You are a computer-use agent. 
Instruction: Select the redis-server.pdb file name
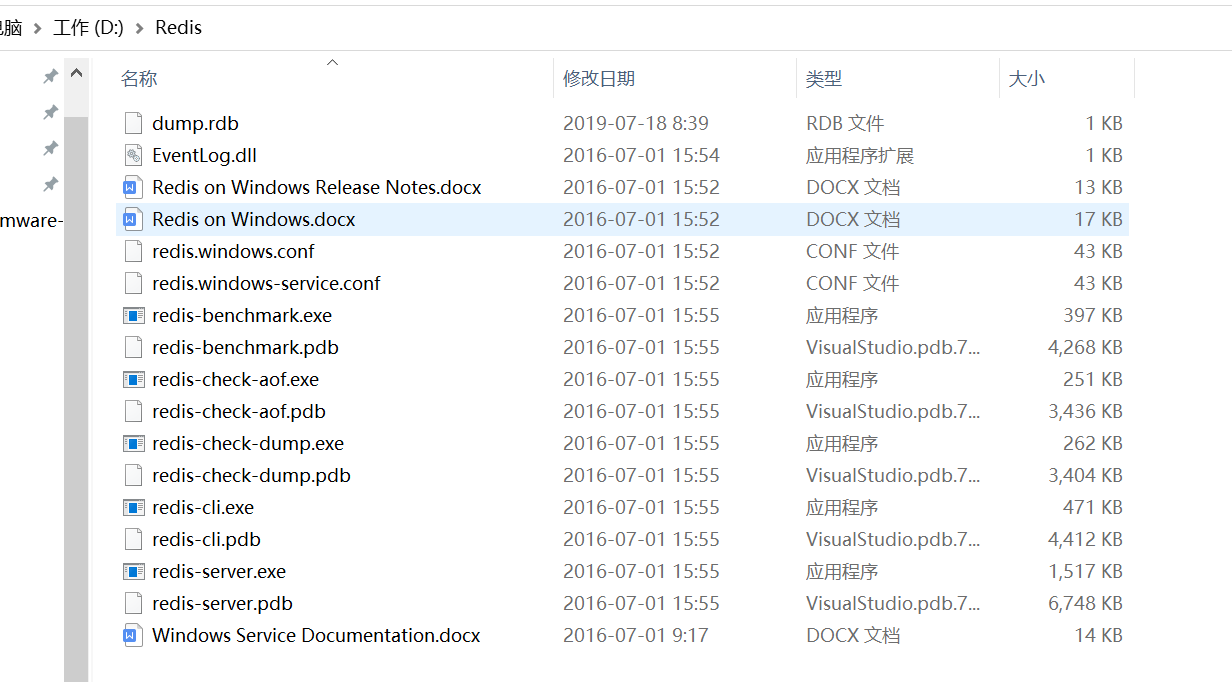coord(222,603)
